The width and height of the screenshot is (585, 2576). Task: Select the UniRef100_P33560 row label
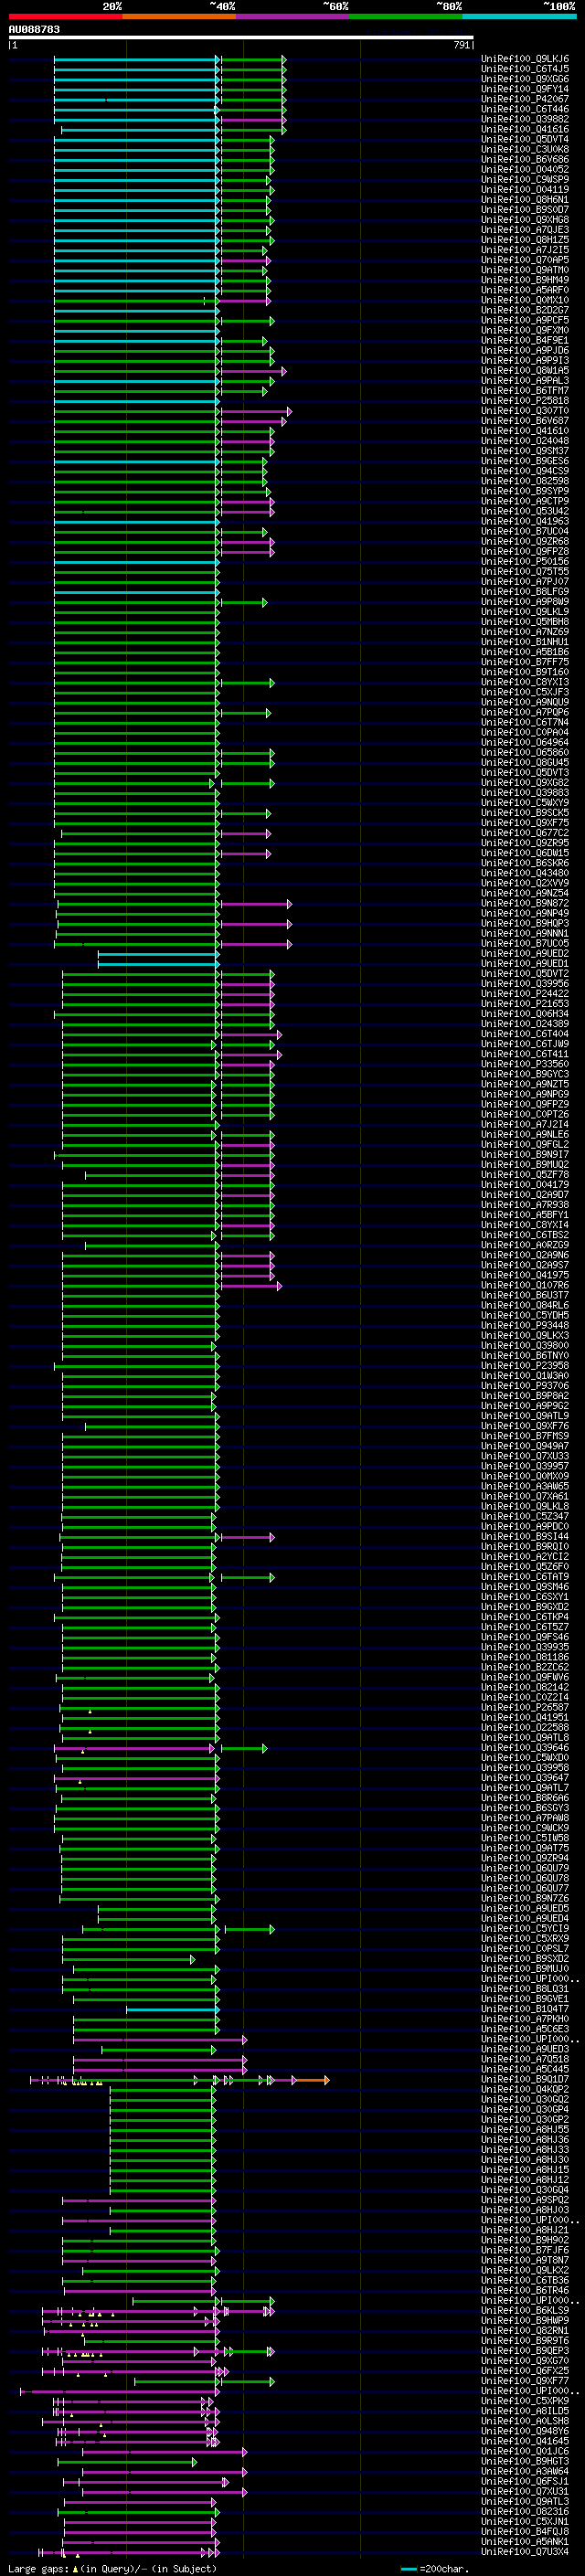pyautogui.click(x=525, y=1064)
